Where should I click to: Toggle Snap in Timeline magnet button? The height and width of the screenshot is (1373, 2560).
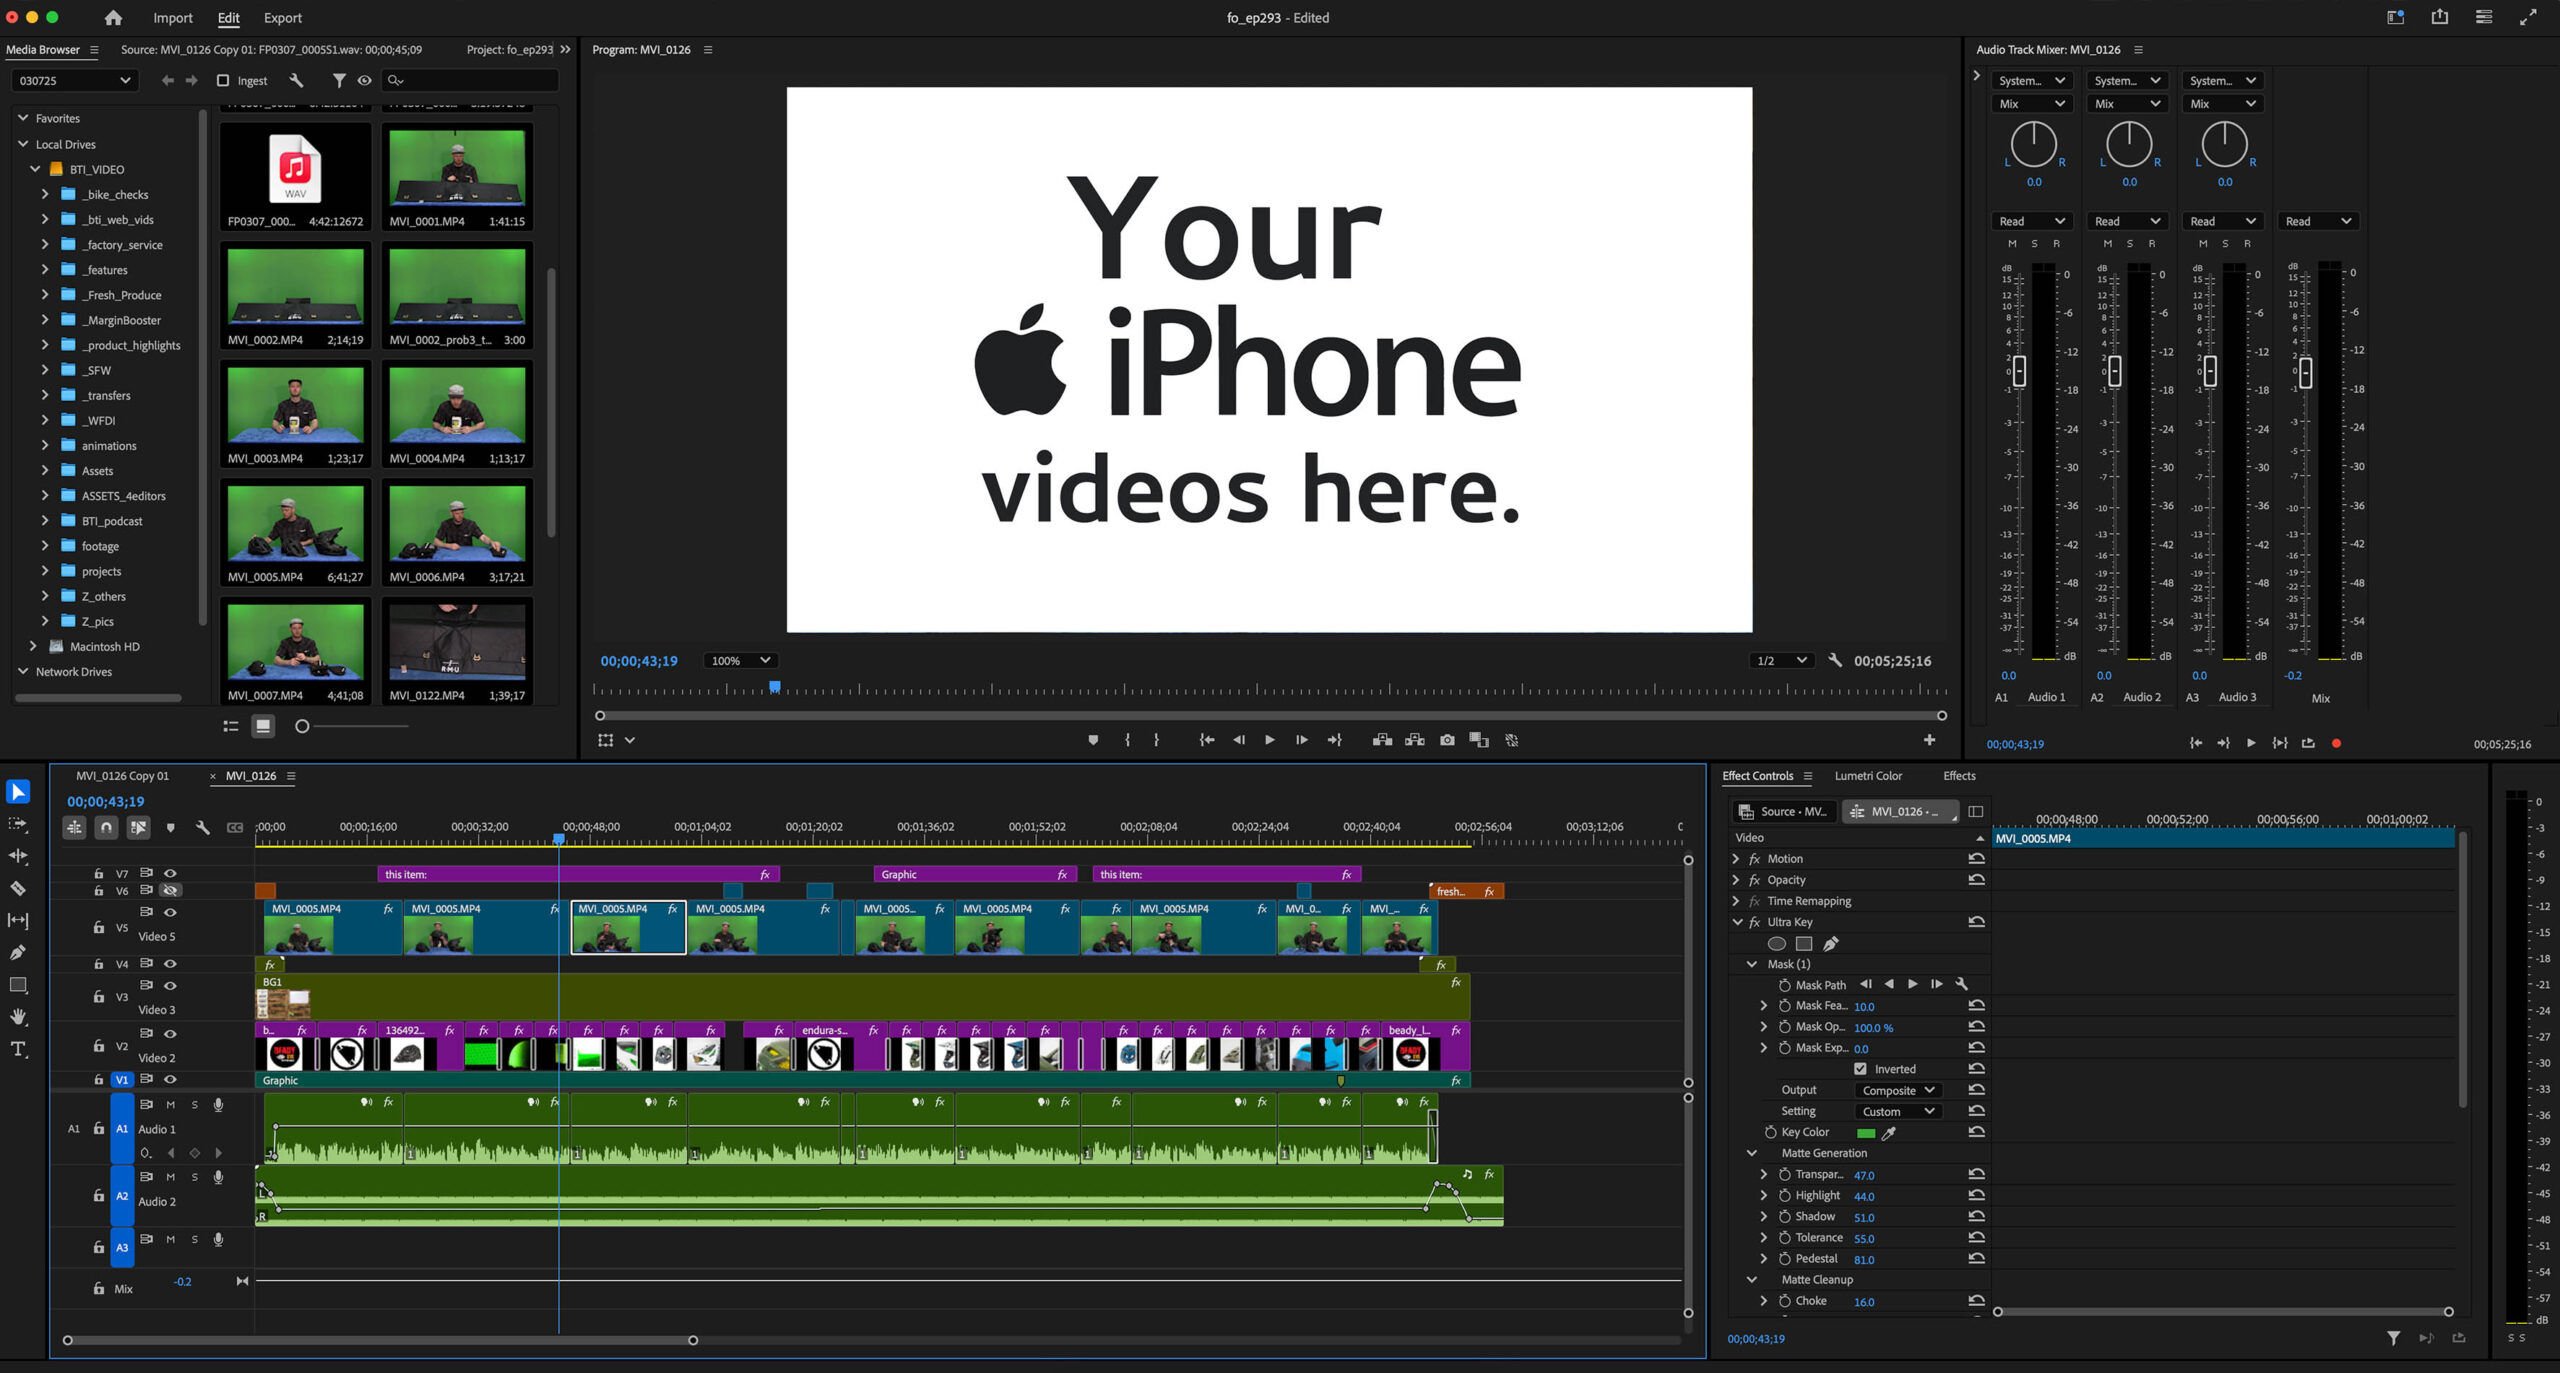tap(106, 827)
